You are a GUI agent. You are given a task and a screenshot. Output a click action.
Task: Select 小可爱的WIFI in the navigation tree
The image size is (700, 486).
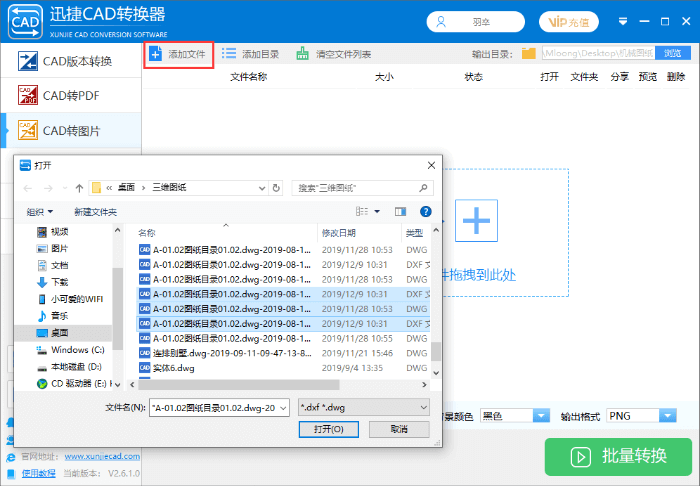(x=77, y=299)
